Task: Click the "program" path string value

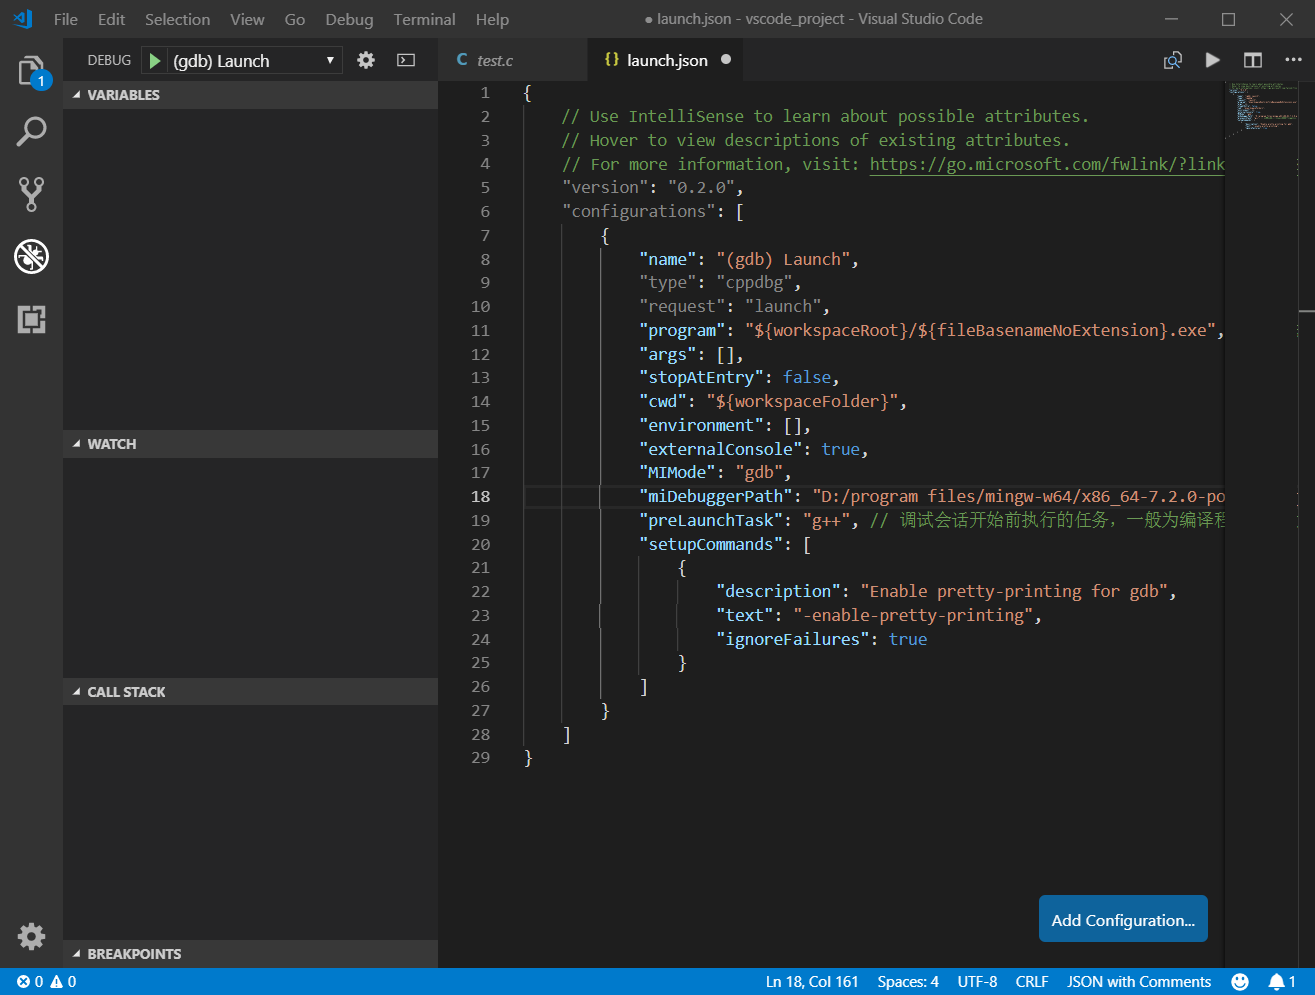Action: 980,330
